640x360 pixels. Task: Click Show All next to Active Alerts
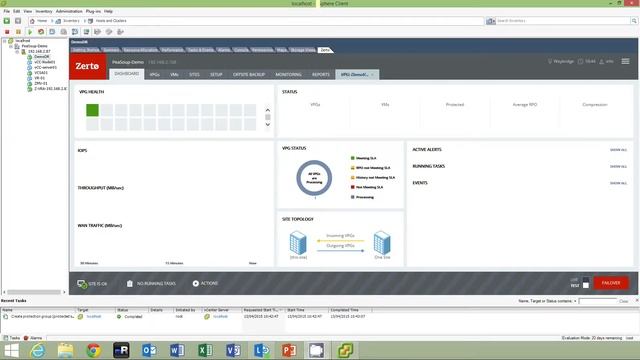[618, 150]
